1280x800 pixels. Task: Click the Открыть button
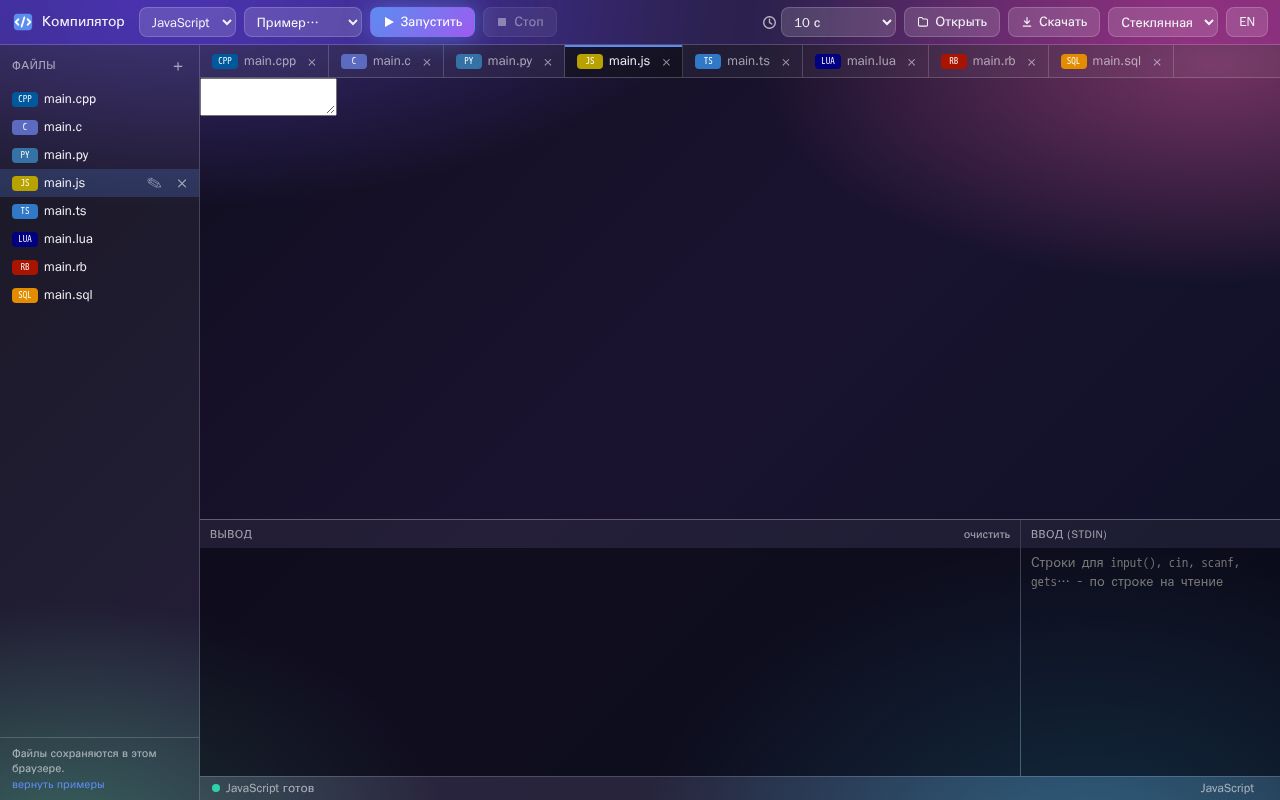tap(952, 22)
